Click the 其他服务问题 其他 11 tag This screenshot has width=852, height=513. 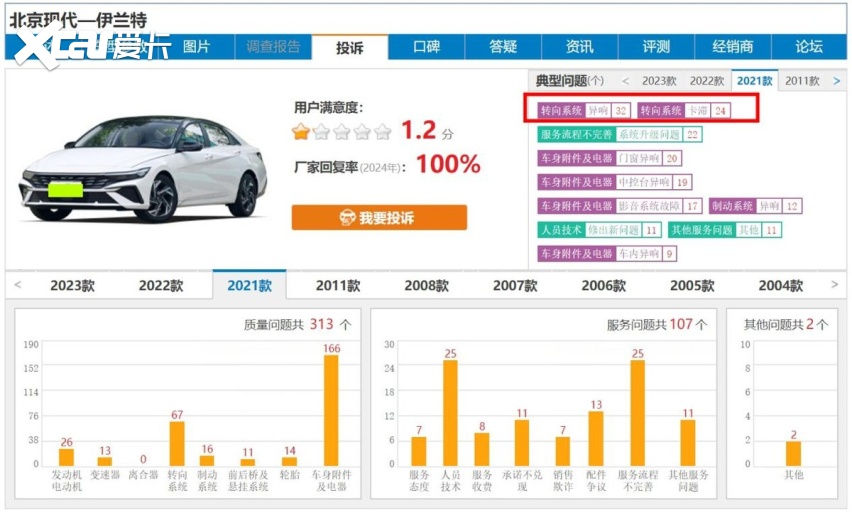click(725, 230)
